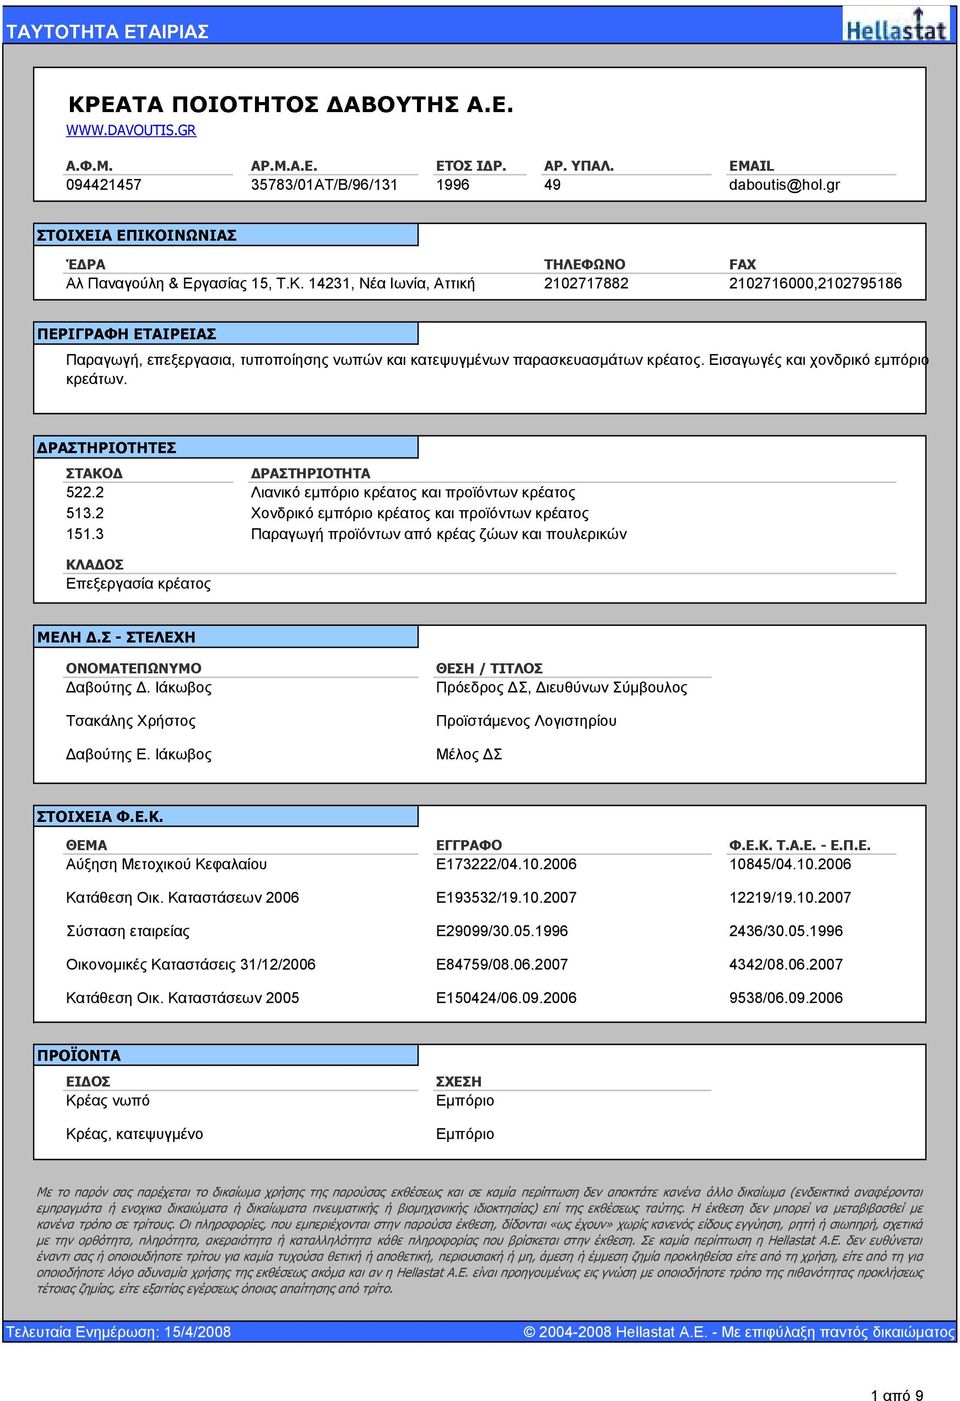Click the ΤΑΥΤΟΤΗΤΑ ΕΤΑΙΡΙΑΣ page title

click(107, 31)
